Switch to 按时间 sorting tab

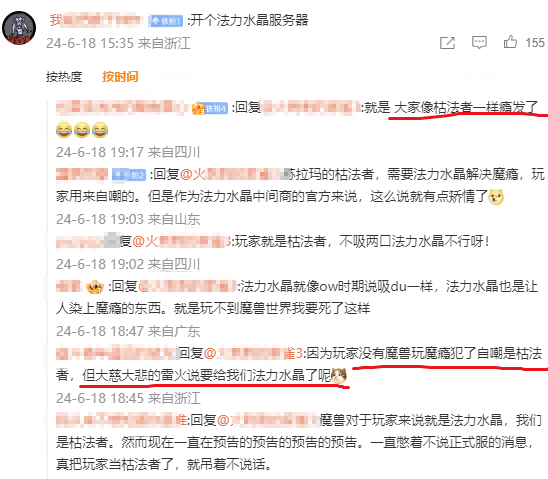[x=120, y=77]
